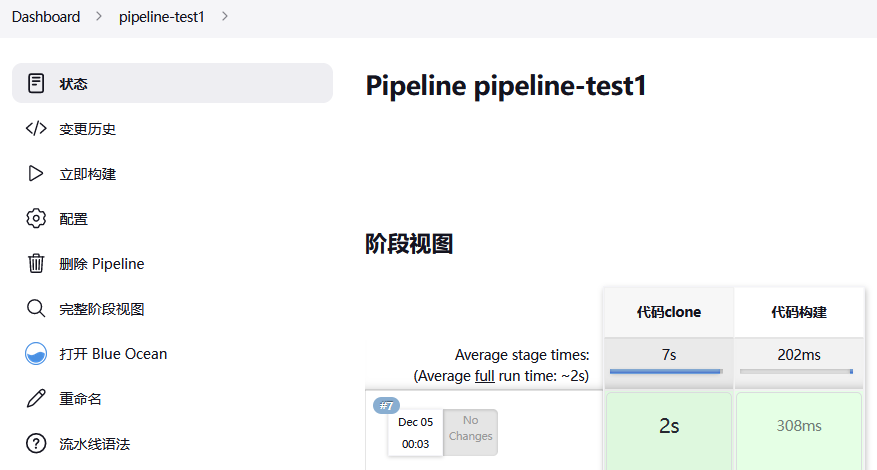The width and height of the screenshot is (877, 470).
Task: Click the build now play icon
Action: tap(36, 174)
